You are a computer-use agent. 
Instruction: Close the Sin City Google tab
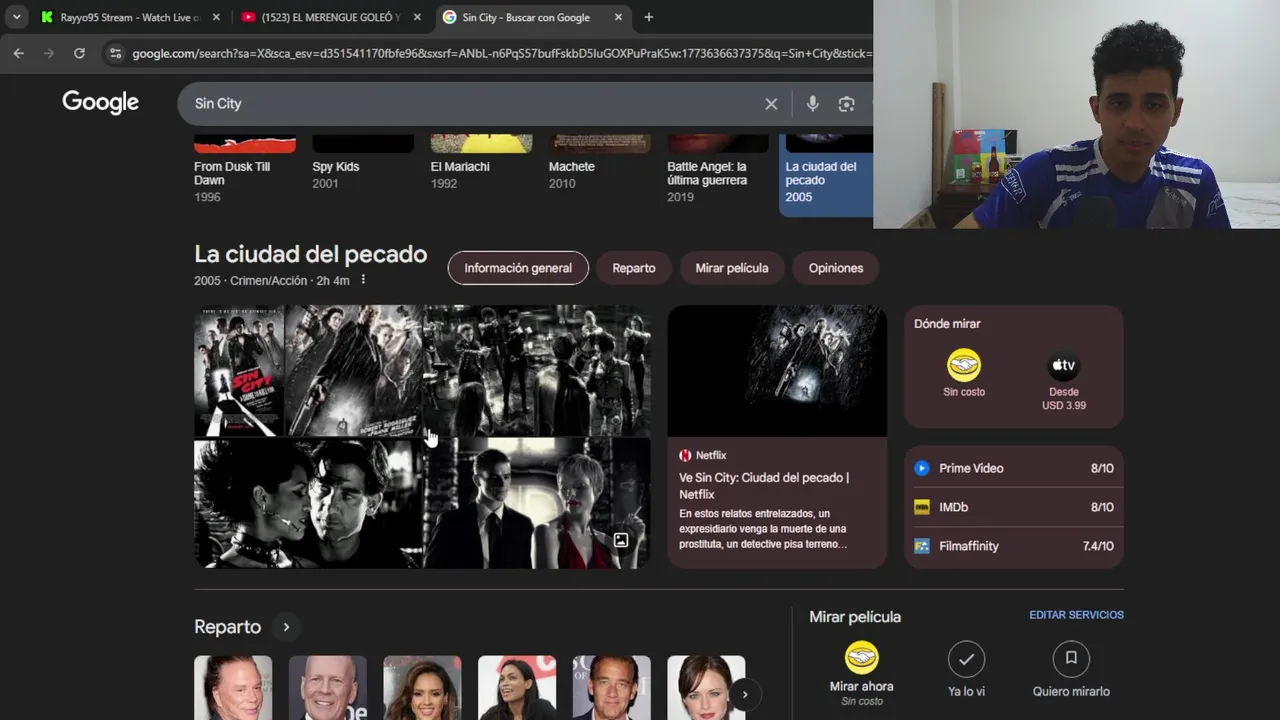coord(618,17)
